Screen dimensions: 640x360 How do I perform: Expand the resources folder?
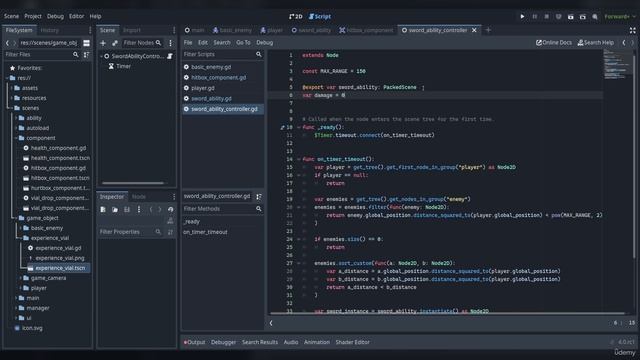(12, 98)
